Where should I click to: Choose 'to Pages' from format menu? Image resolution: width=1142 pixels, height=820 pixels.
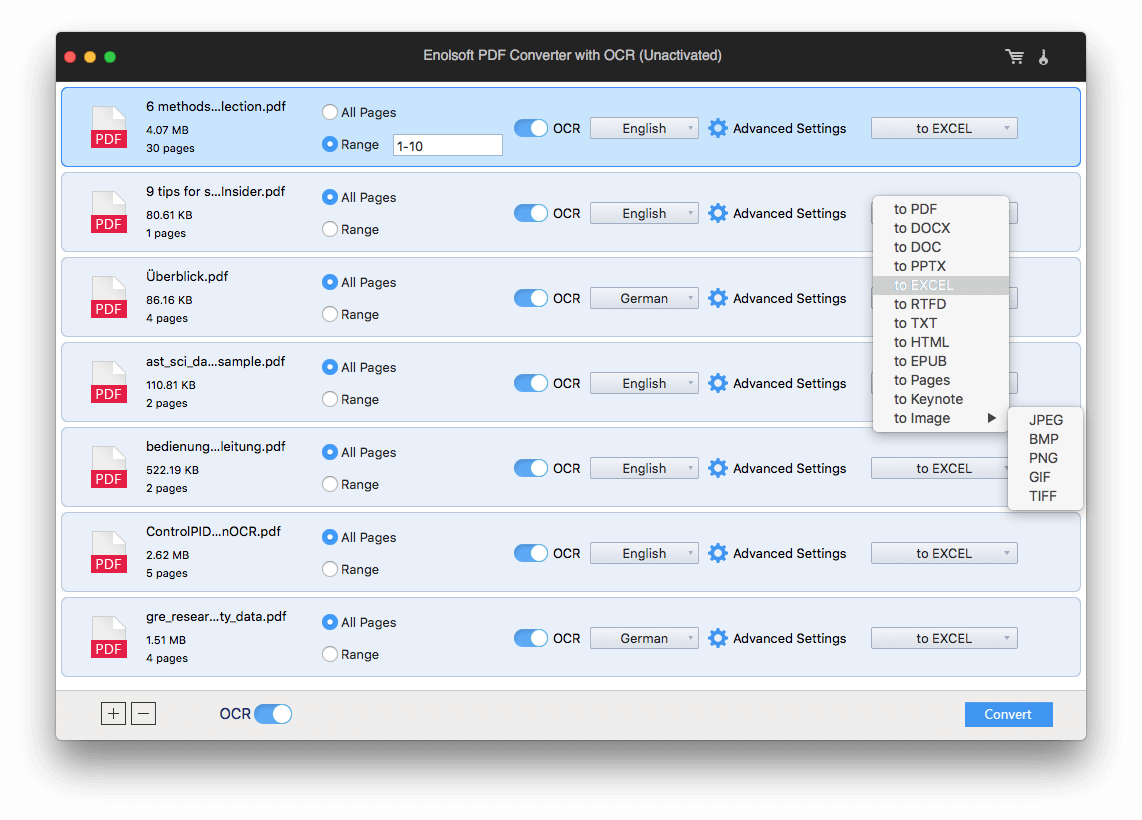pos(941,380)
